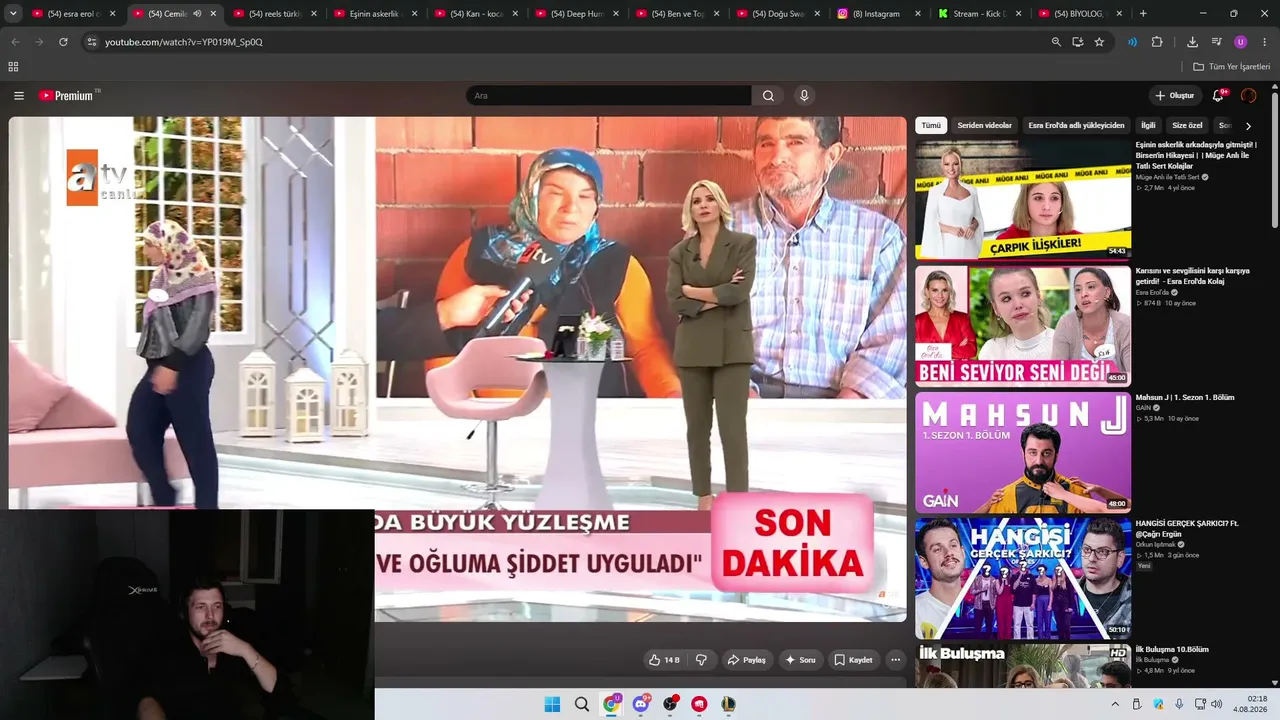
Task: Open the browser extensions puzzle icon
Action: point(1157,42)
